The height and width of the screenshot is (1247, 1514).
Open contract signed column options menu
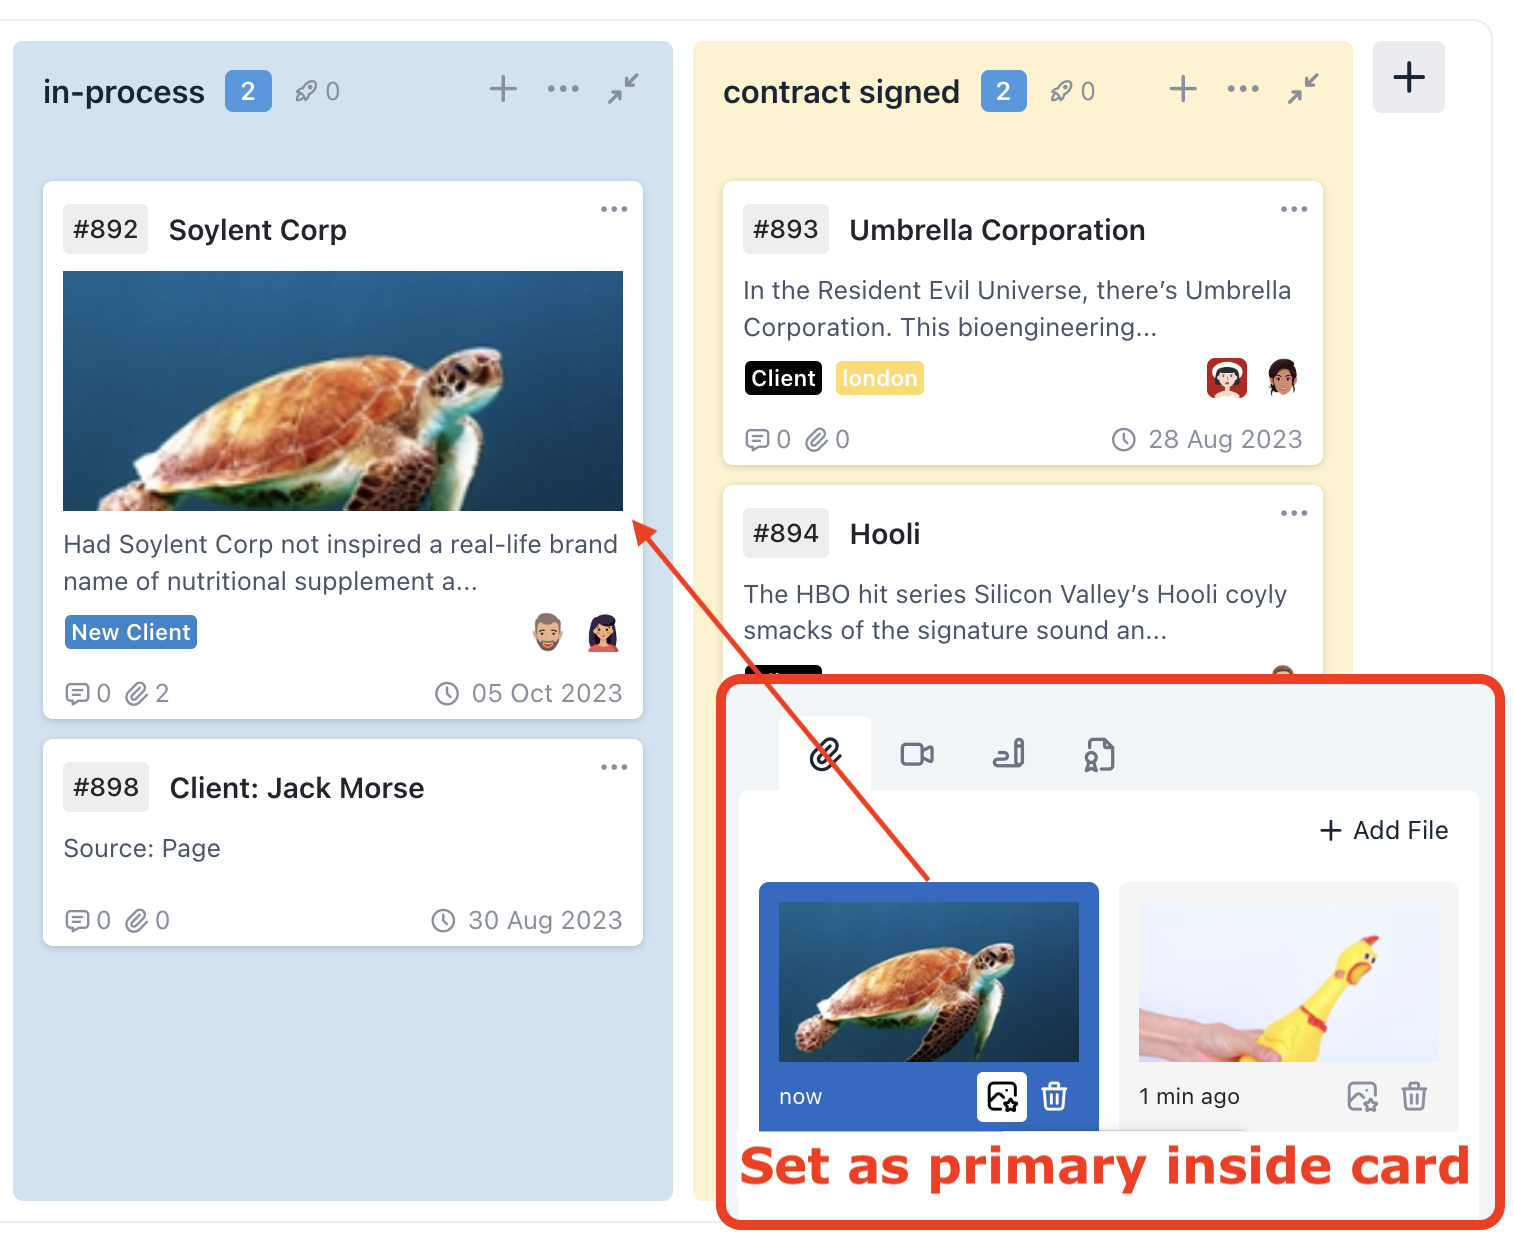point(1243,89)
